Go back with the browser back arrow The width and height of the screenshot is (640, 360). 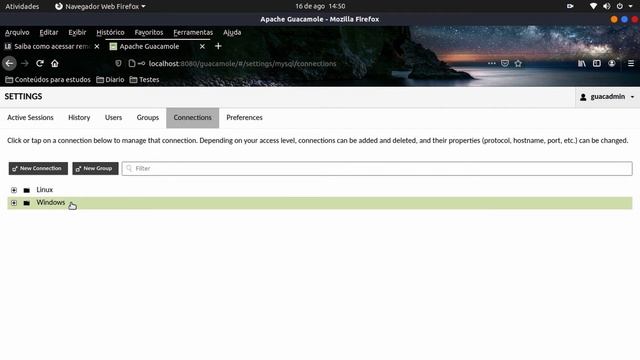9,63
